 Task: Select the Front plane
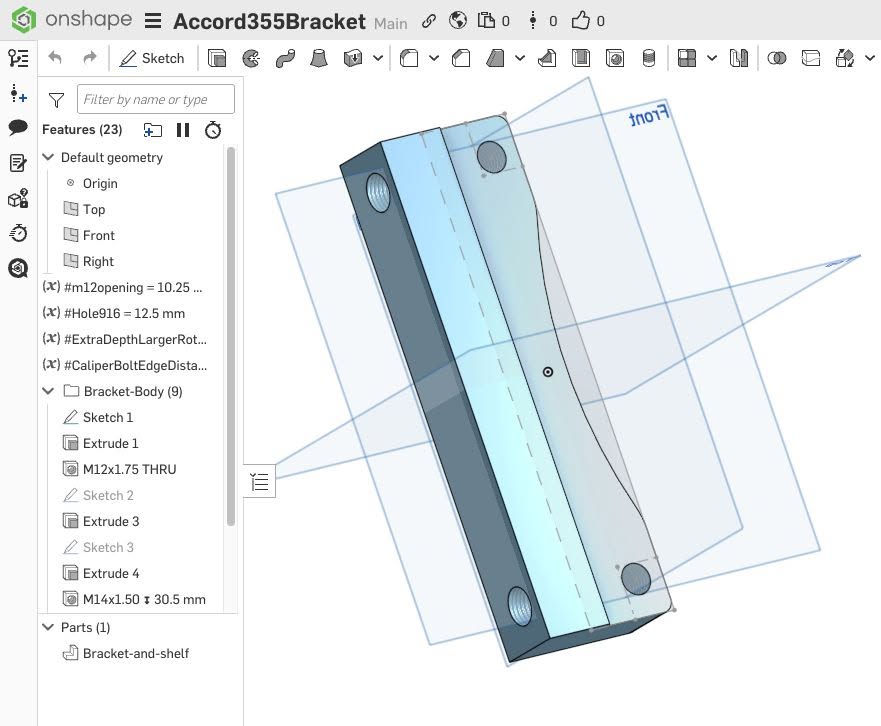click(x=98, y=235)
